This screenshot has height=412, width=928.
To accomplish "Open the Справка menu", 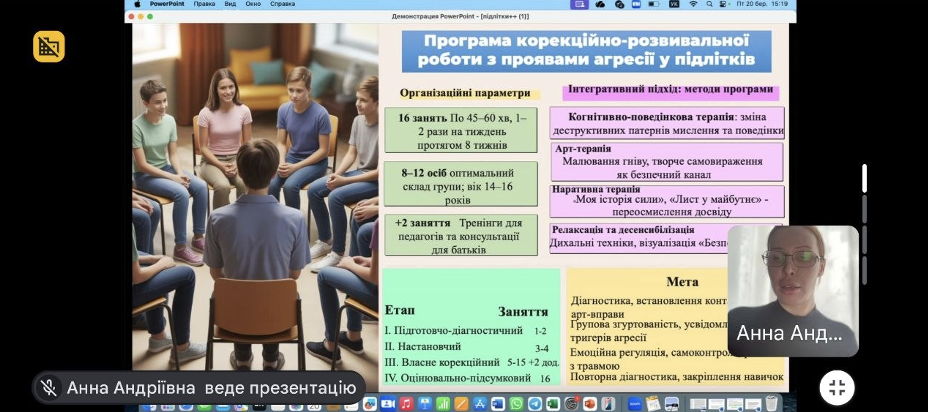I will (282, 4).
